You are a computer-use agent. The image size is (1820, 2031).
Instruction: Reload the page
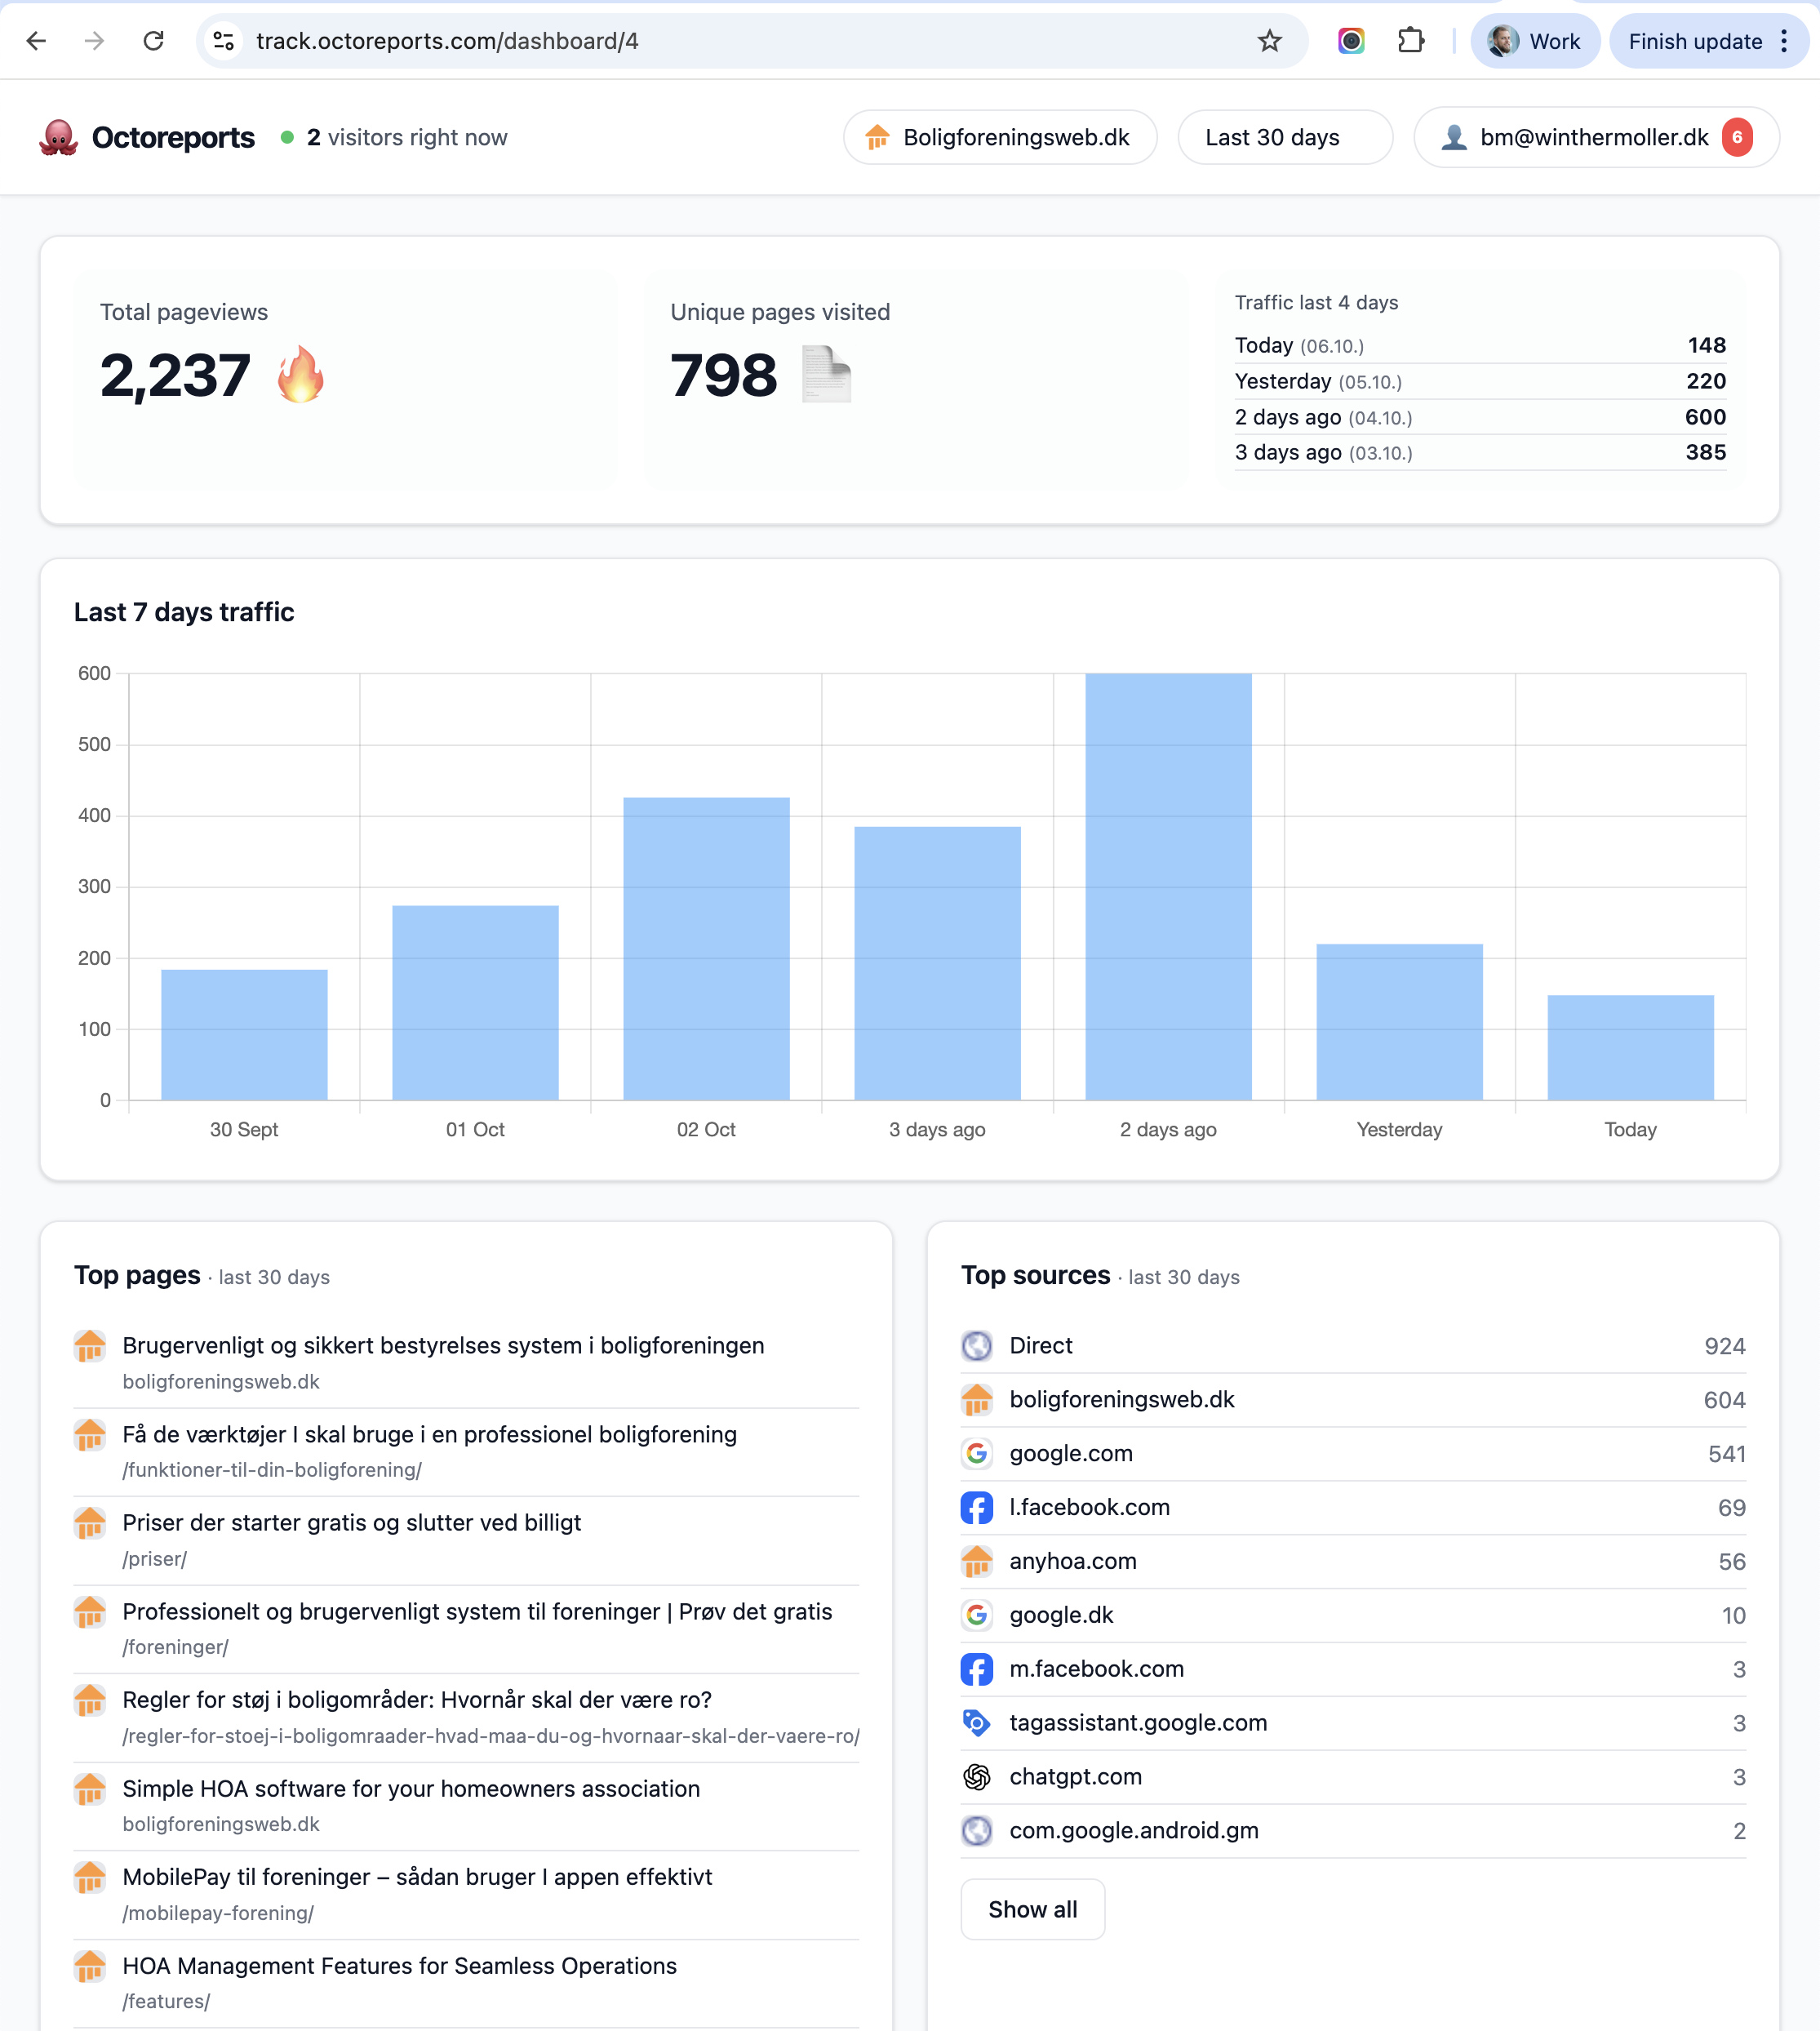click(x=153, y=41)
